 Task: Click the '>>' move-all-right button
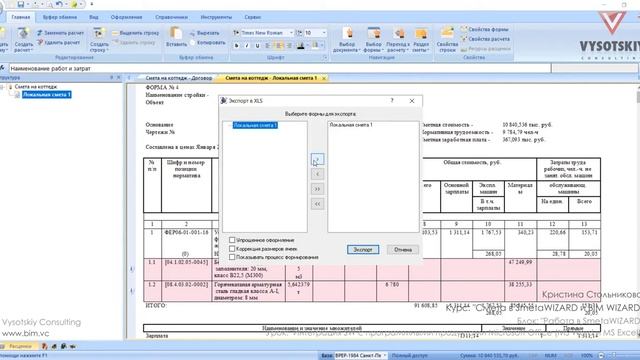[317, 189]
